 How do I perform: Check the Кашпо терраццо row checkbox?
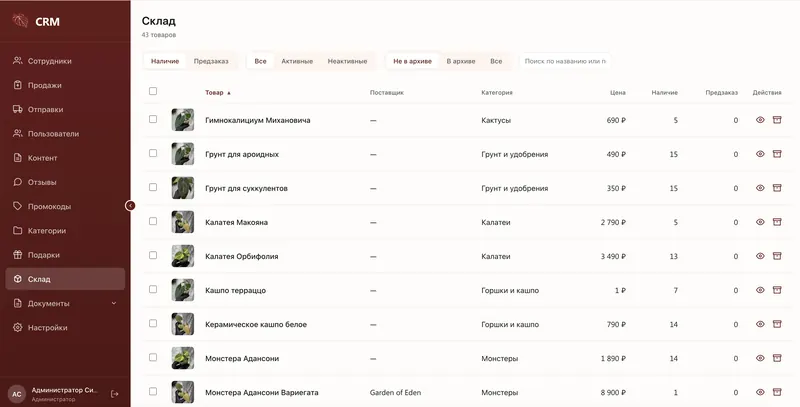[153, 289]
